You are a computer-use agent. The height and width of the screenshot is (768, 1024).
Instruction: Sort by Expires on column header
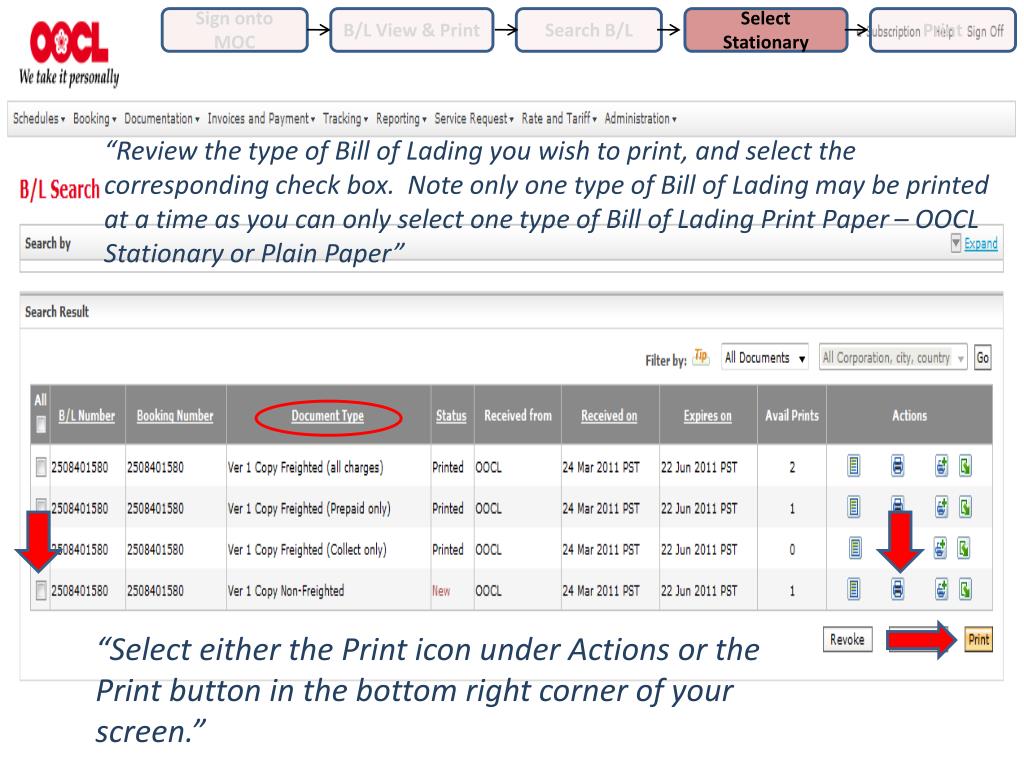click(x=707, y=415)
